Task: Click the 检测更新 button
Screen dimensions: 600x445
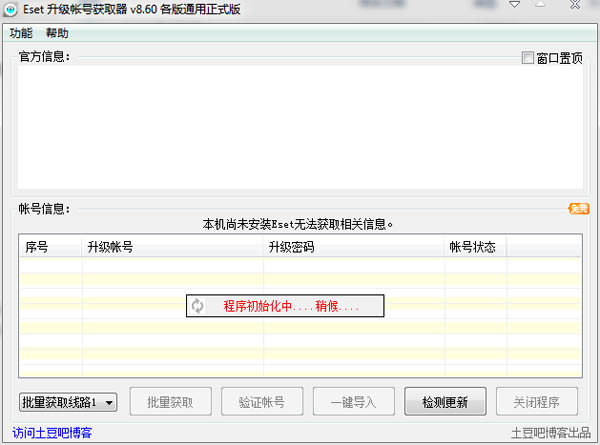Action: [x=445, y=401]
